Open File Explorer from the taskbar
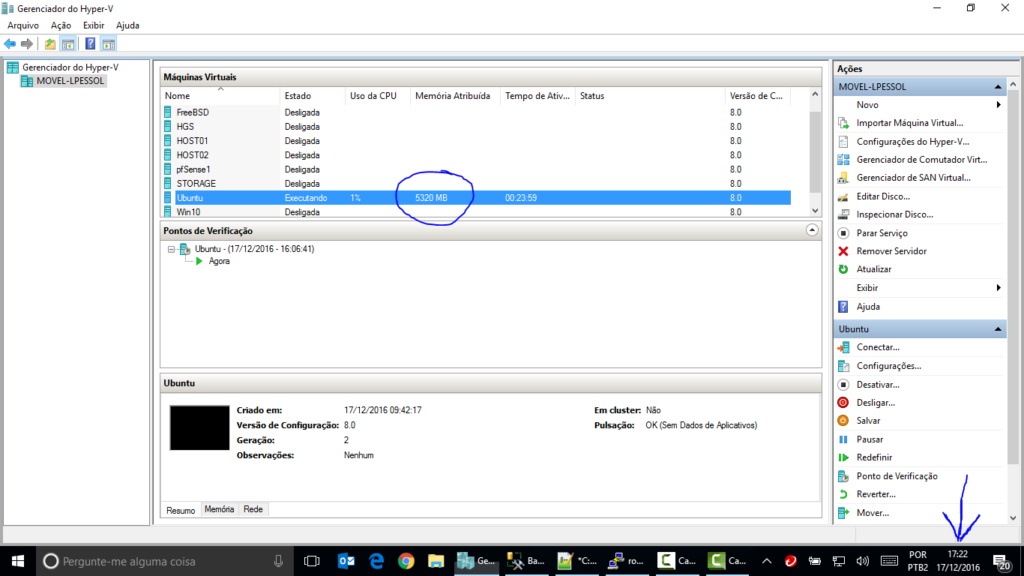 (x=436, y=561)
